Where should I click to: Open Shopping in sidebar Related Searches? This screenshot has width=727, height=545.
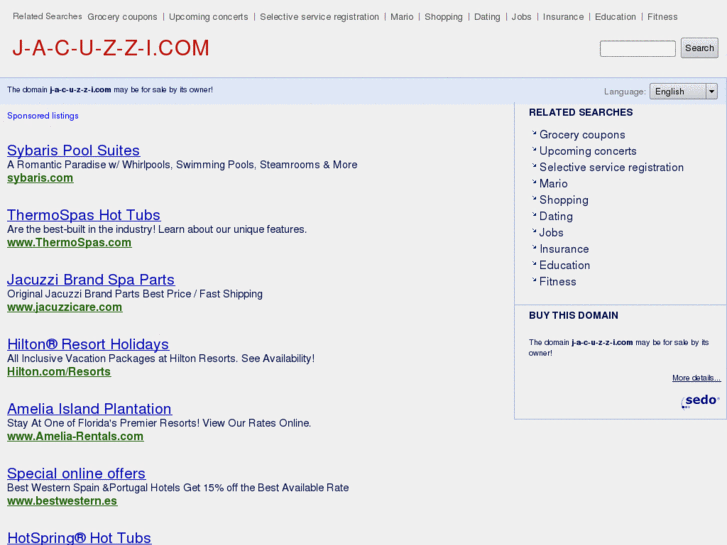(x=564, y=200)
